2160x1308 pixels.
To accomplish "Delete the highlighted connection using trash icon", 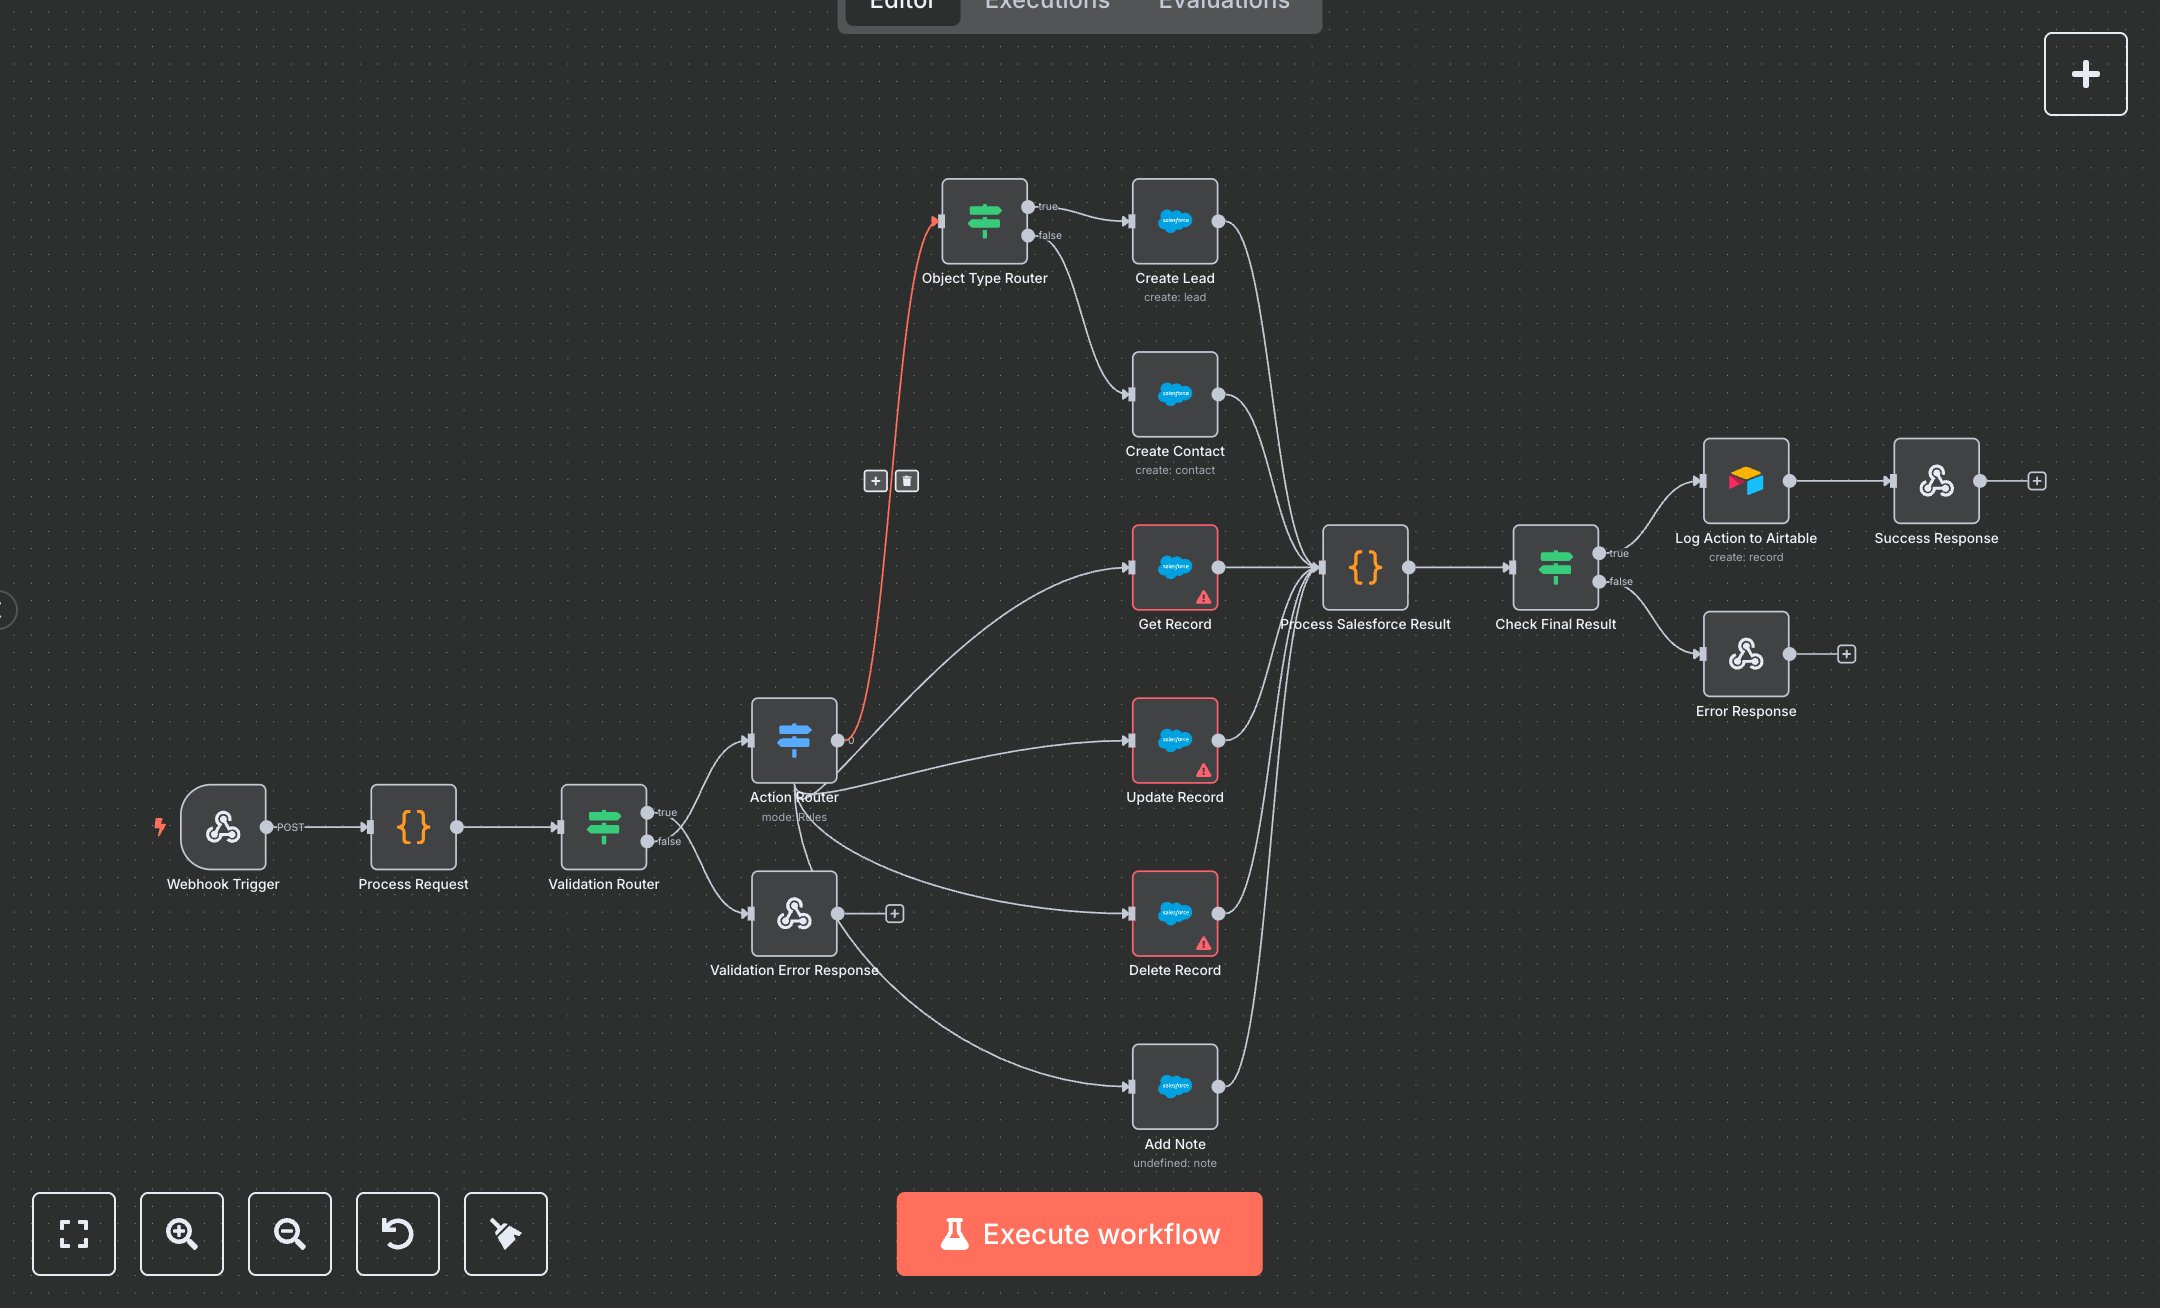I will (907, 481).
